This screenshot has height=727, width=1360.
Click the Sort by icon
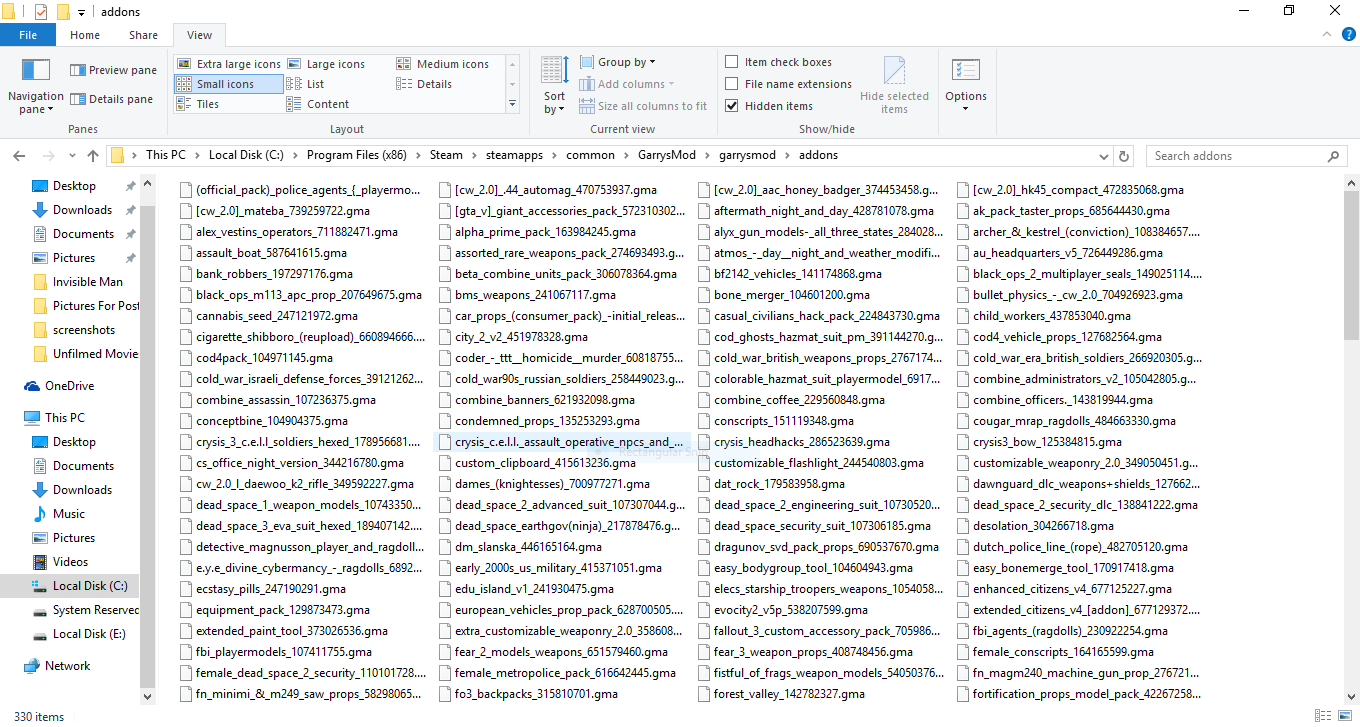pyautogui.click(x=554, y=70)
